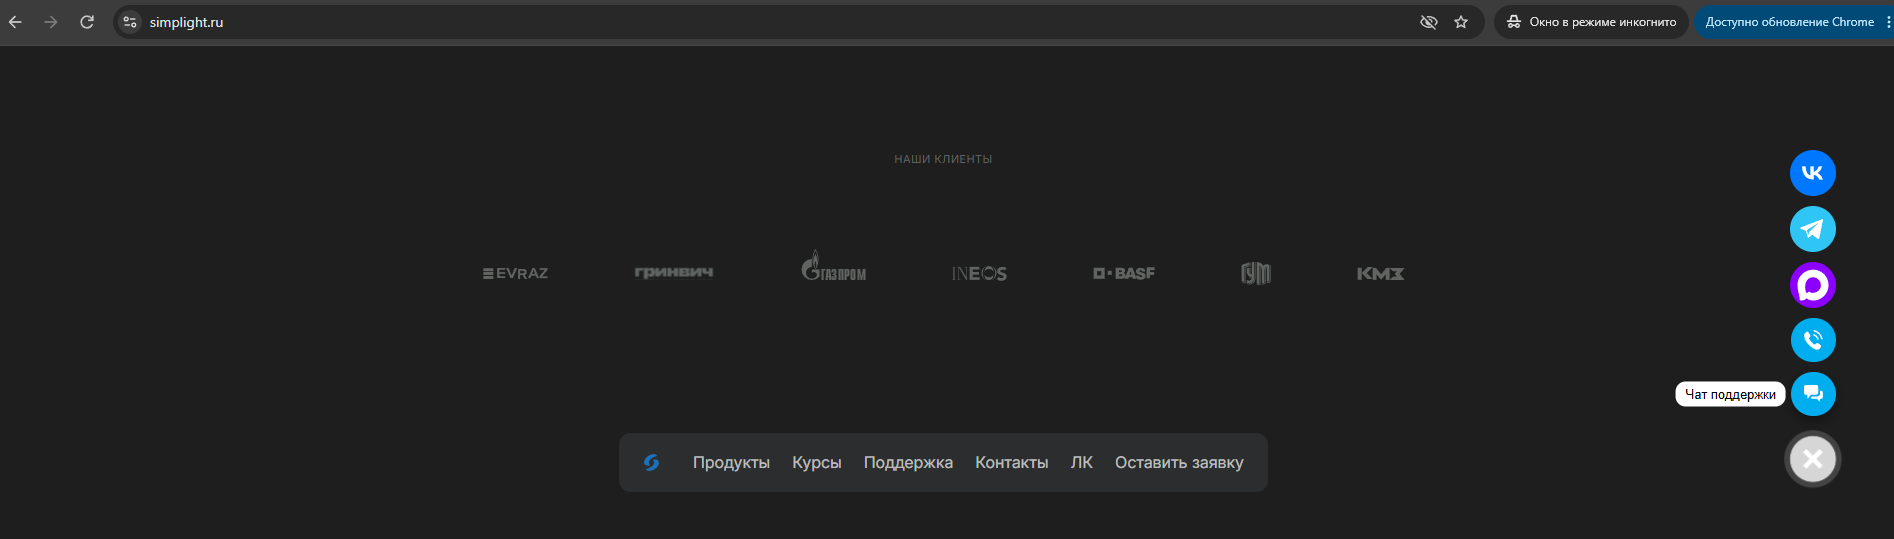
Task: Go to the Курсы section
Action: click(x=817, y=462)
